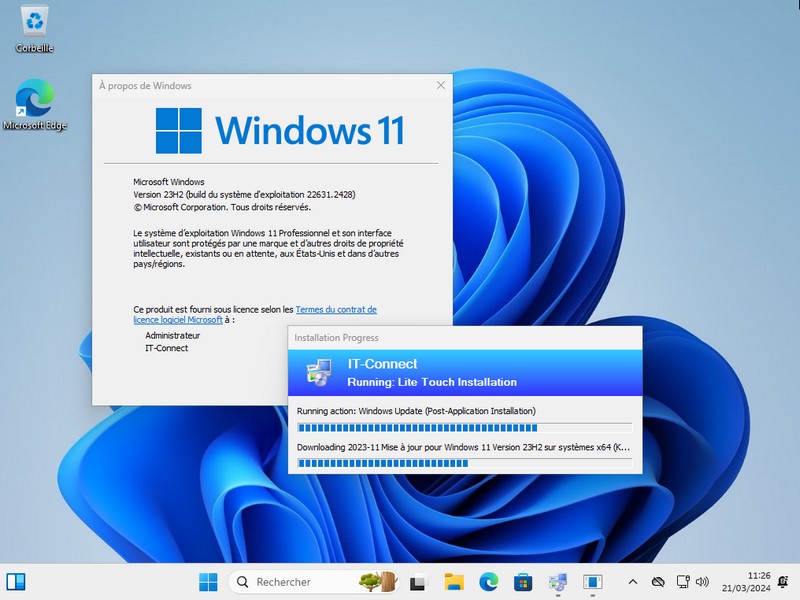The width and height of the screenshot is (800, 600).
Task: Click the Administrateur licensee name
Action: click(x=172, y=335)
